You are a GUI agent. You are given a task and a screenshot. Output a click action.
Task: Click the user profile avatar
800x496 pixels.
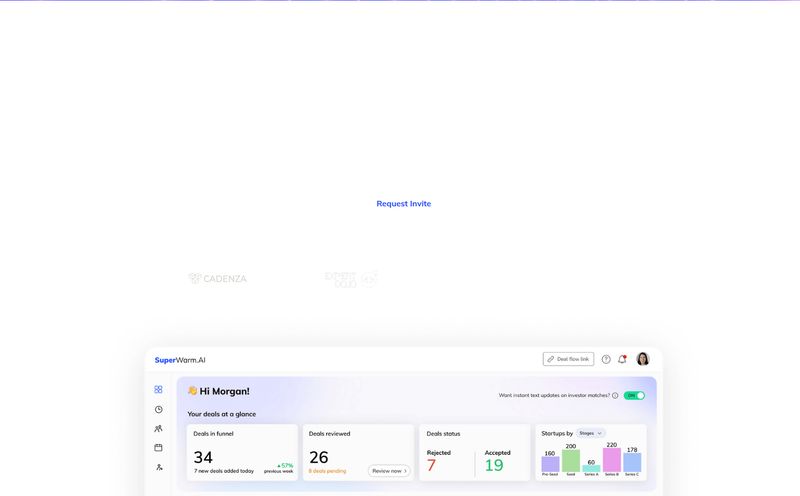coord(643,359)
